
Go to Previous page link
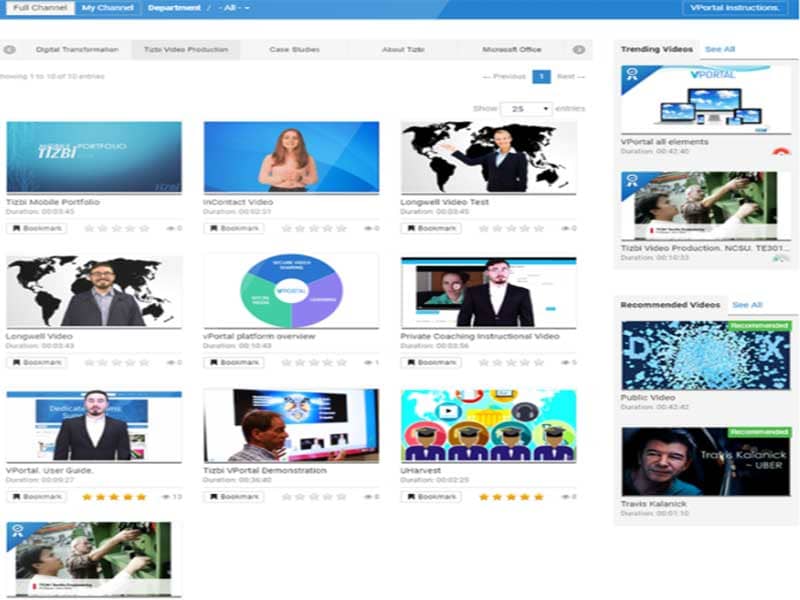point(504,77)
